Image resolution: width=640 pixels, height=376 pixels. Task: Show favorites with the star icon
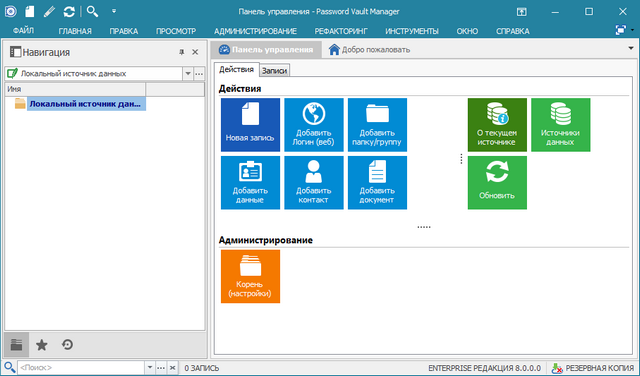click(42, 345)
